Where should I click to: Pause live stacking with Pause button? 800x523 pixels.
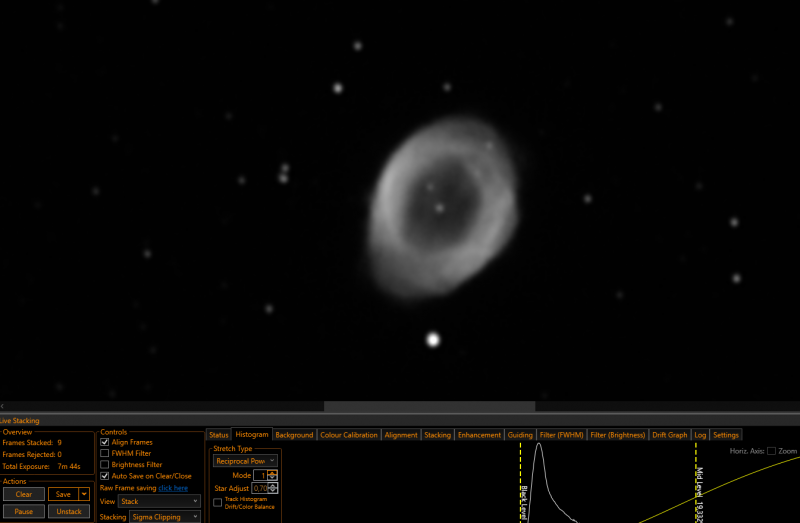tap(23, 511)
